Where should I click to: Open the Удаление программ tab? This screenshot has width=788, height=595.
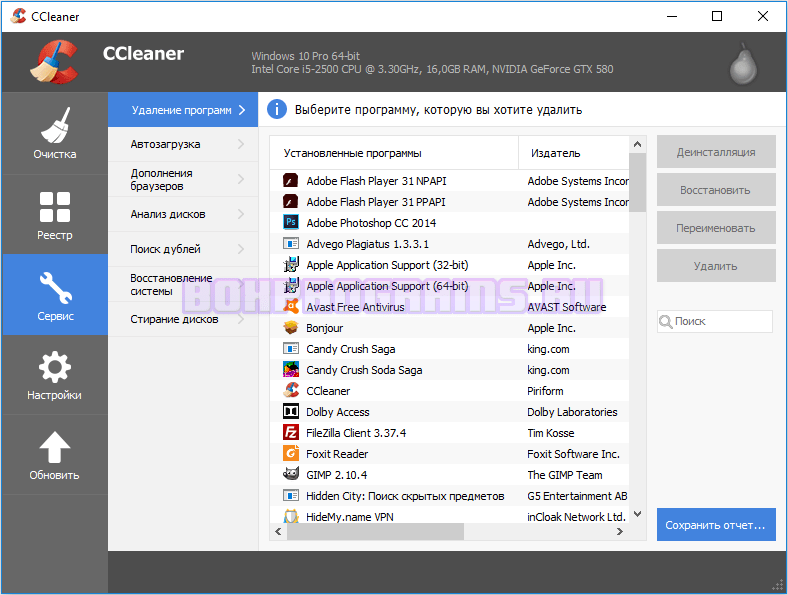pyautogui.click(x=183, y=110)
